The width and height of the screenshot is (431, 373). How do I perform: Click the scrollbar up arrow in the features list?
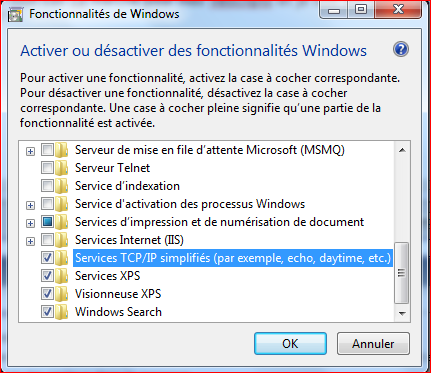[402, 150]
